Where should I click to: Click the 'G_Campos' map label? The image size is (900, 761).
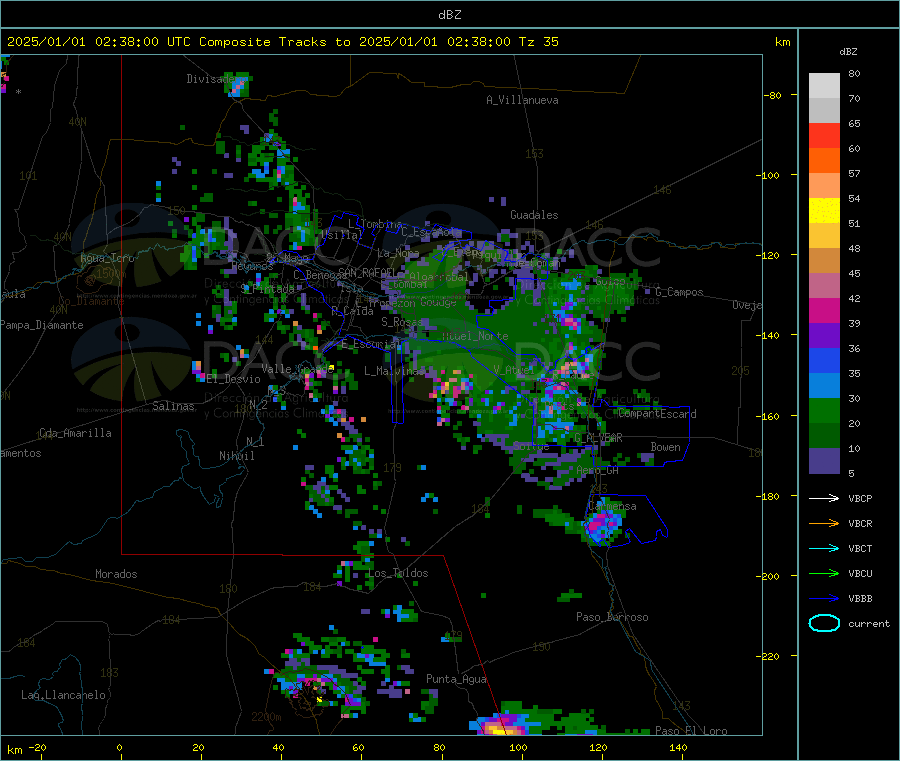tap(679, 292)
